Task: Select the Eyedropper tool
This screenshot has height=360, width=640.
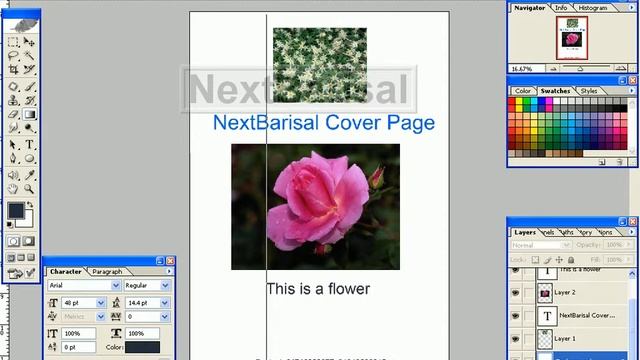Action: tap(29, 175)
